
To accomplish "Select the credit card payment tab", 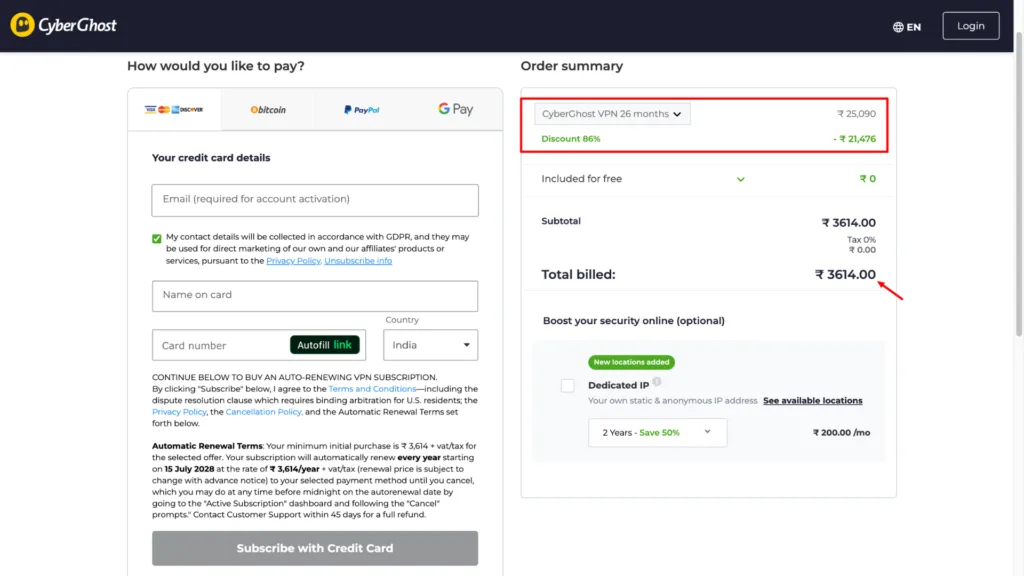I will pos(174,110).
